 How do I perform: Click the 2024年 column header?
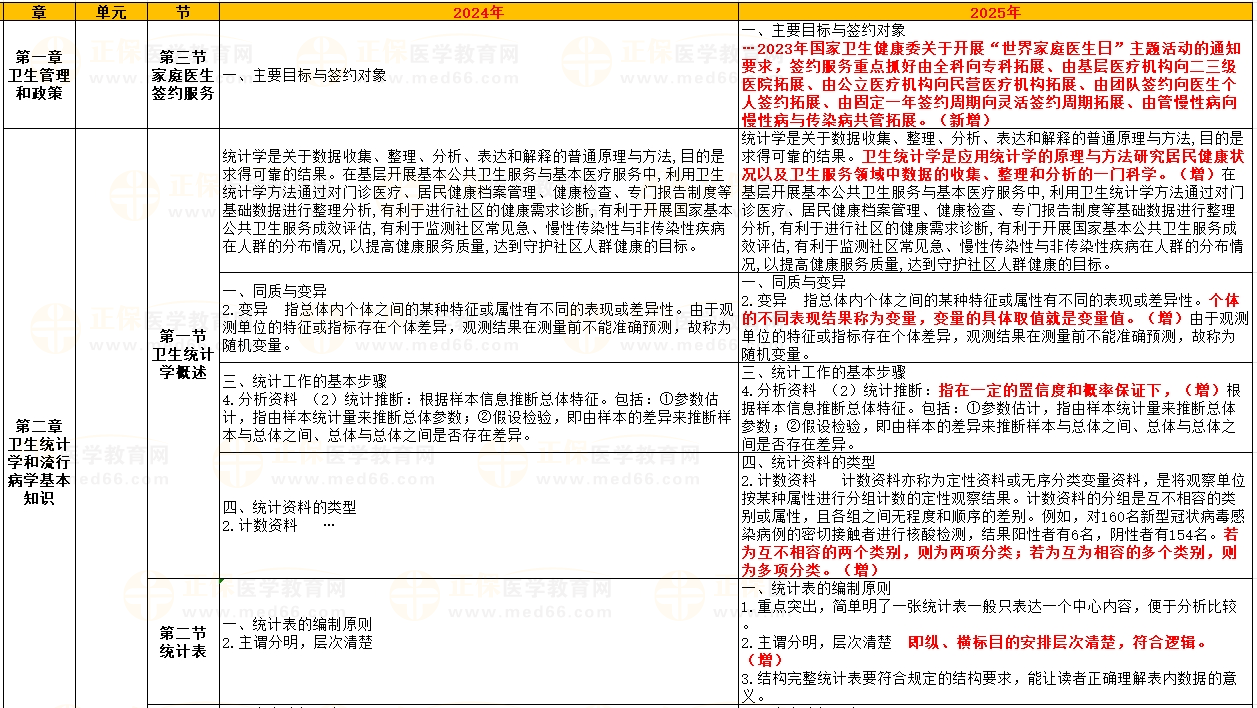pos(479,12)
